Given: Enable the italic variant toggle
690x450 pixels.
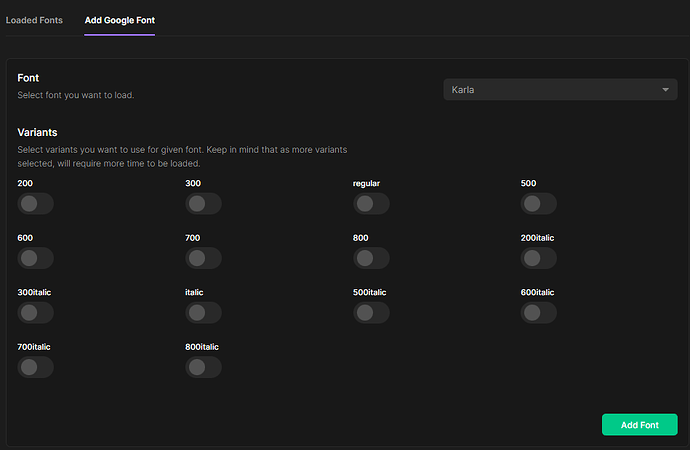Looking at the screenshot, I should tap(203, 313).
